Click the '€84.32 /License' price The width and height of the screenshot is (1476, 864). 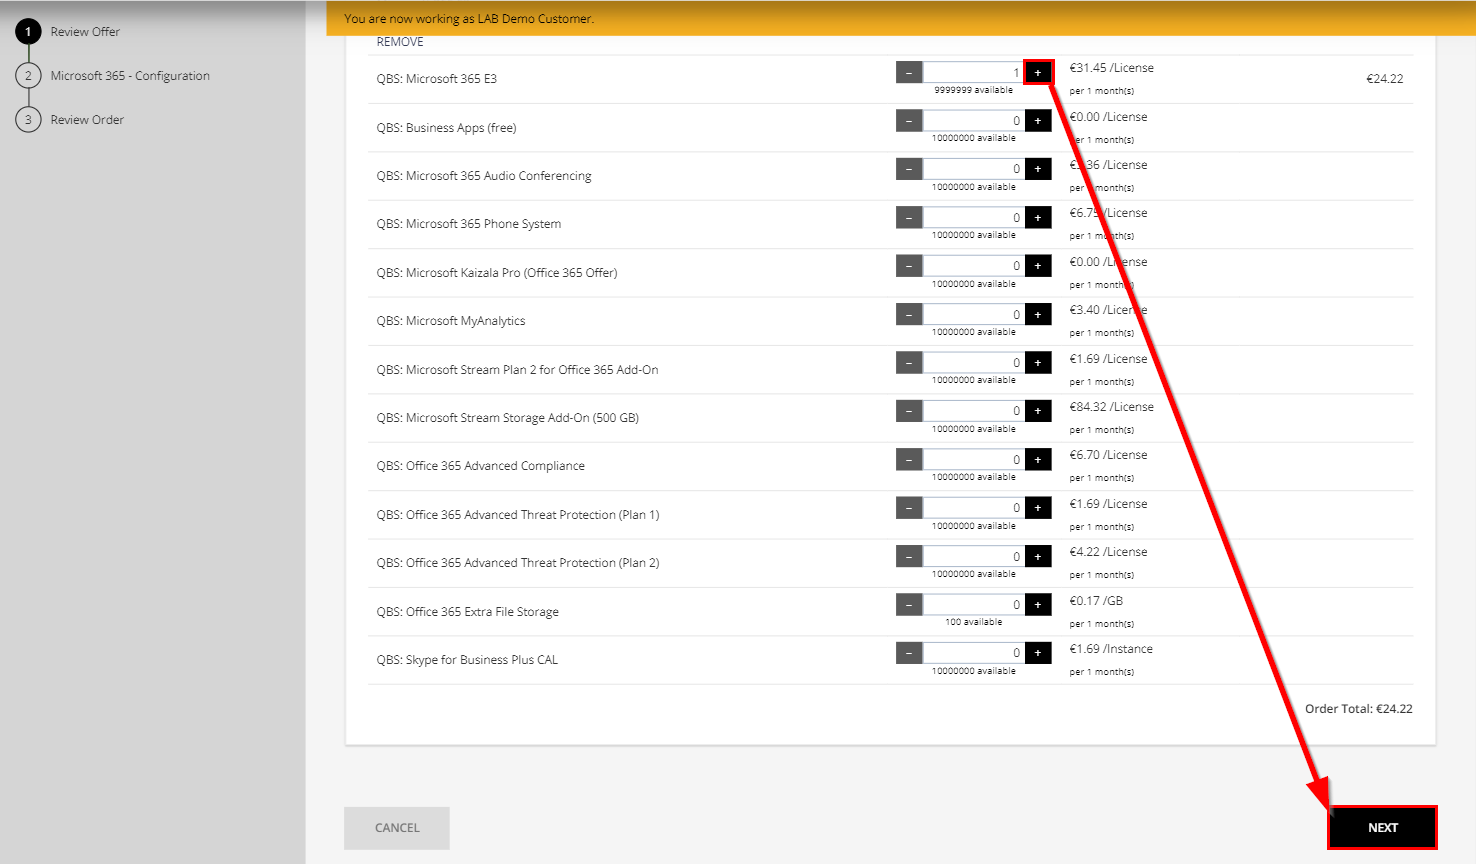[x=1112, y=407]
